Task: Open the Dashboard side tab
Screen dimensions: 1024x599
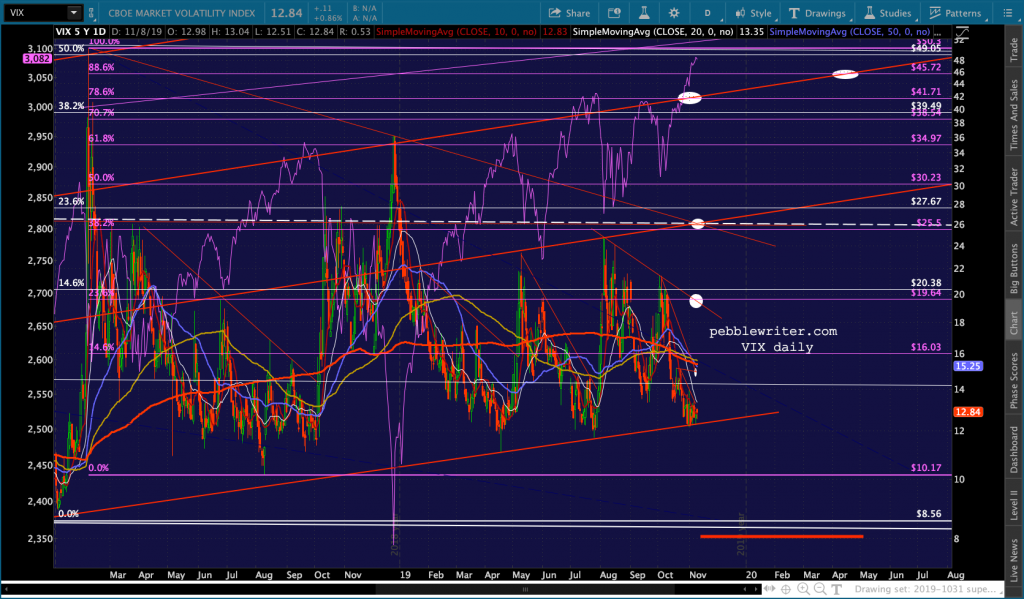Action: tap(1013, 446)
